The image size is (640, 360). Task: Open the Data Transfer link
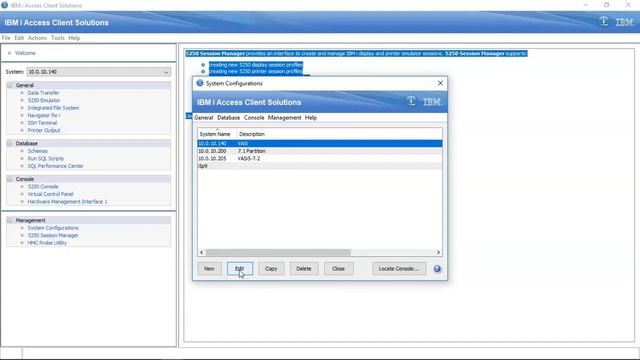point(43,93)
